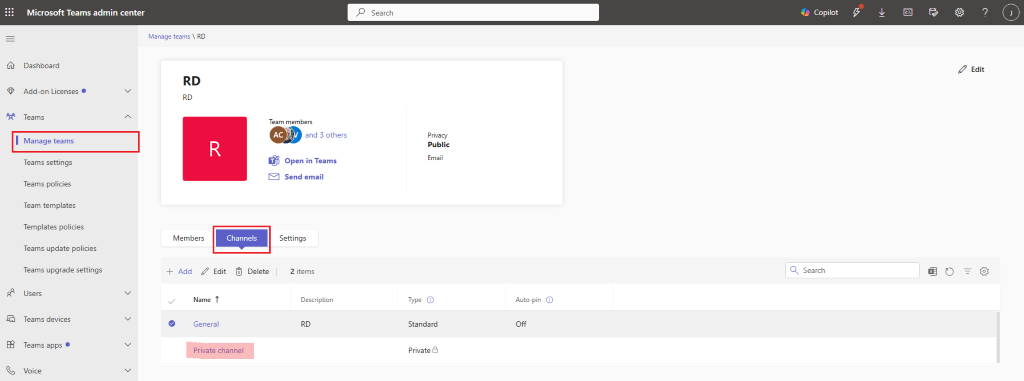Deselect the General channel row checkmark
Screen dimensions: 1024x381
pyautogui.click(x=172, y=323)
